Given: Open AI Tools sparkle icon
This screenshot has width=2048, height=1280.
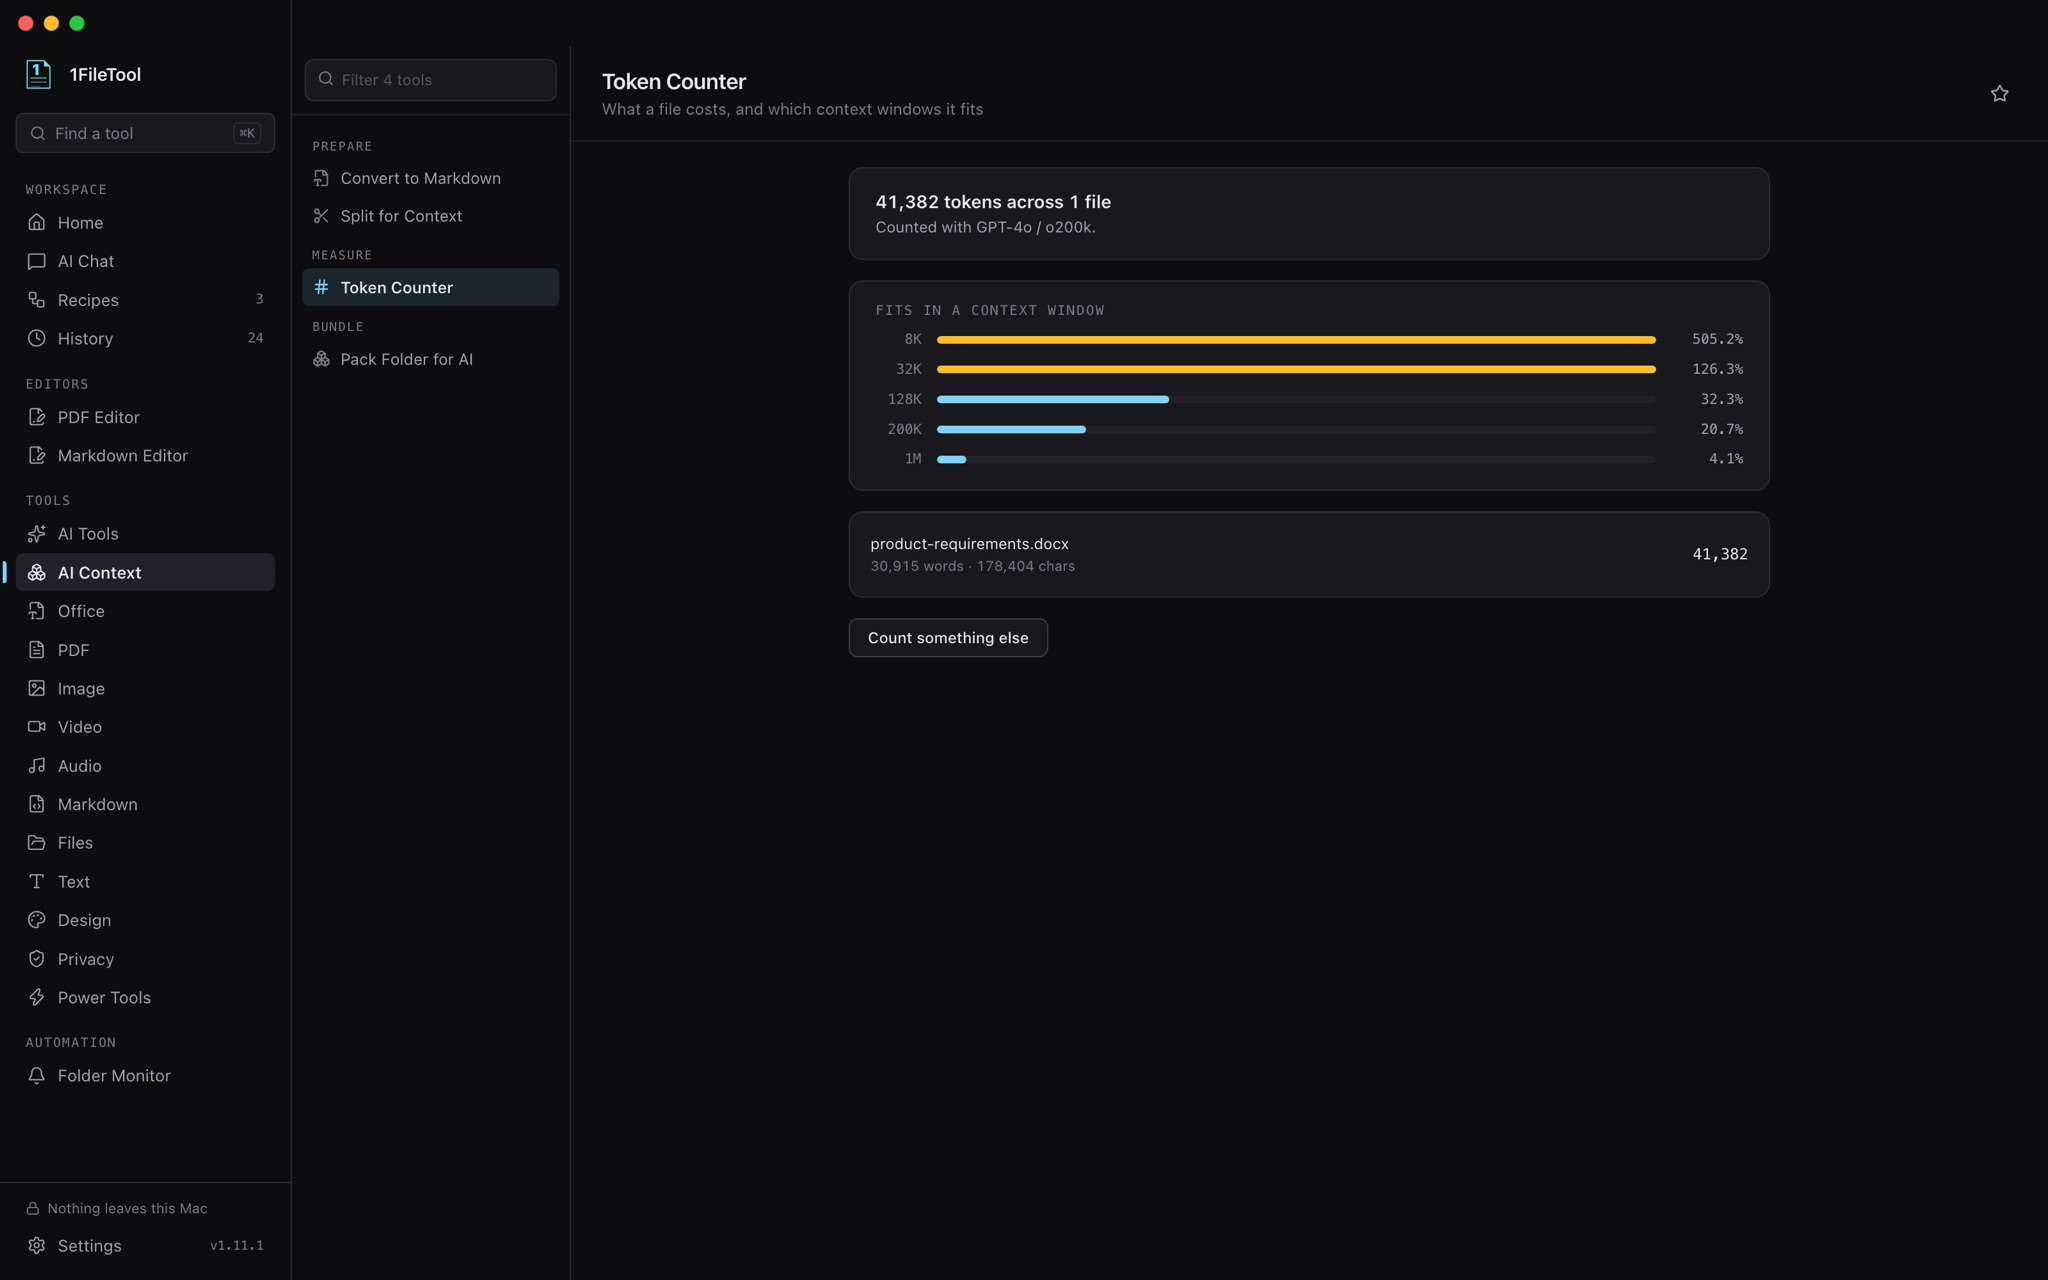Looking at the screenshot, I should pos(37,533).
